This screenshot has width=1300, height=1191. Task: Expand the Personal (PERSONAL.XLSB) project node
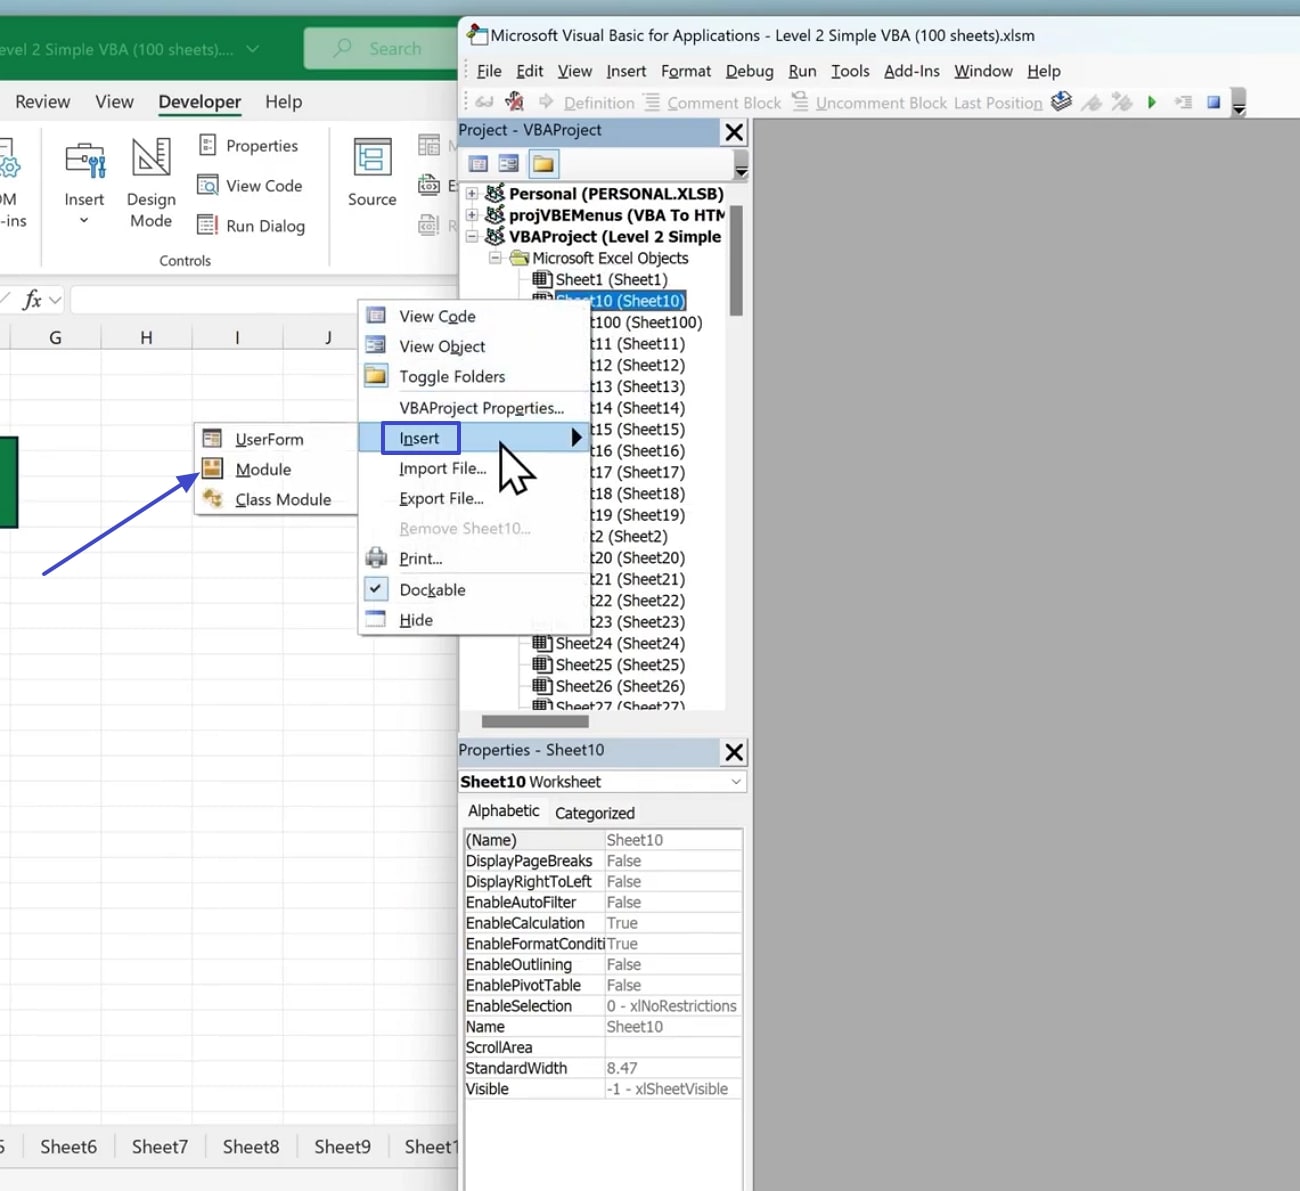(x=472, y=193)
